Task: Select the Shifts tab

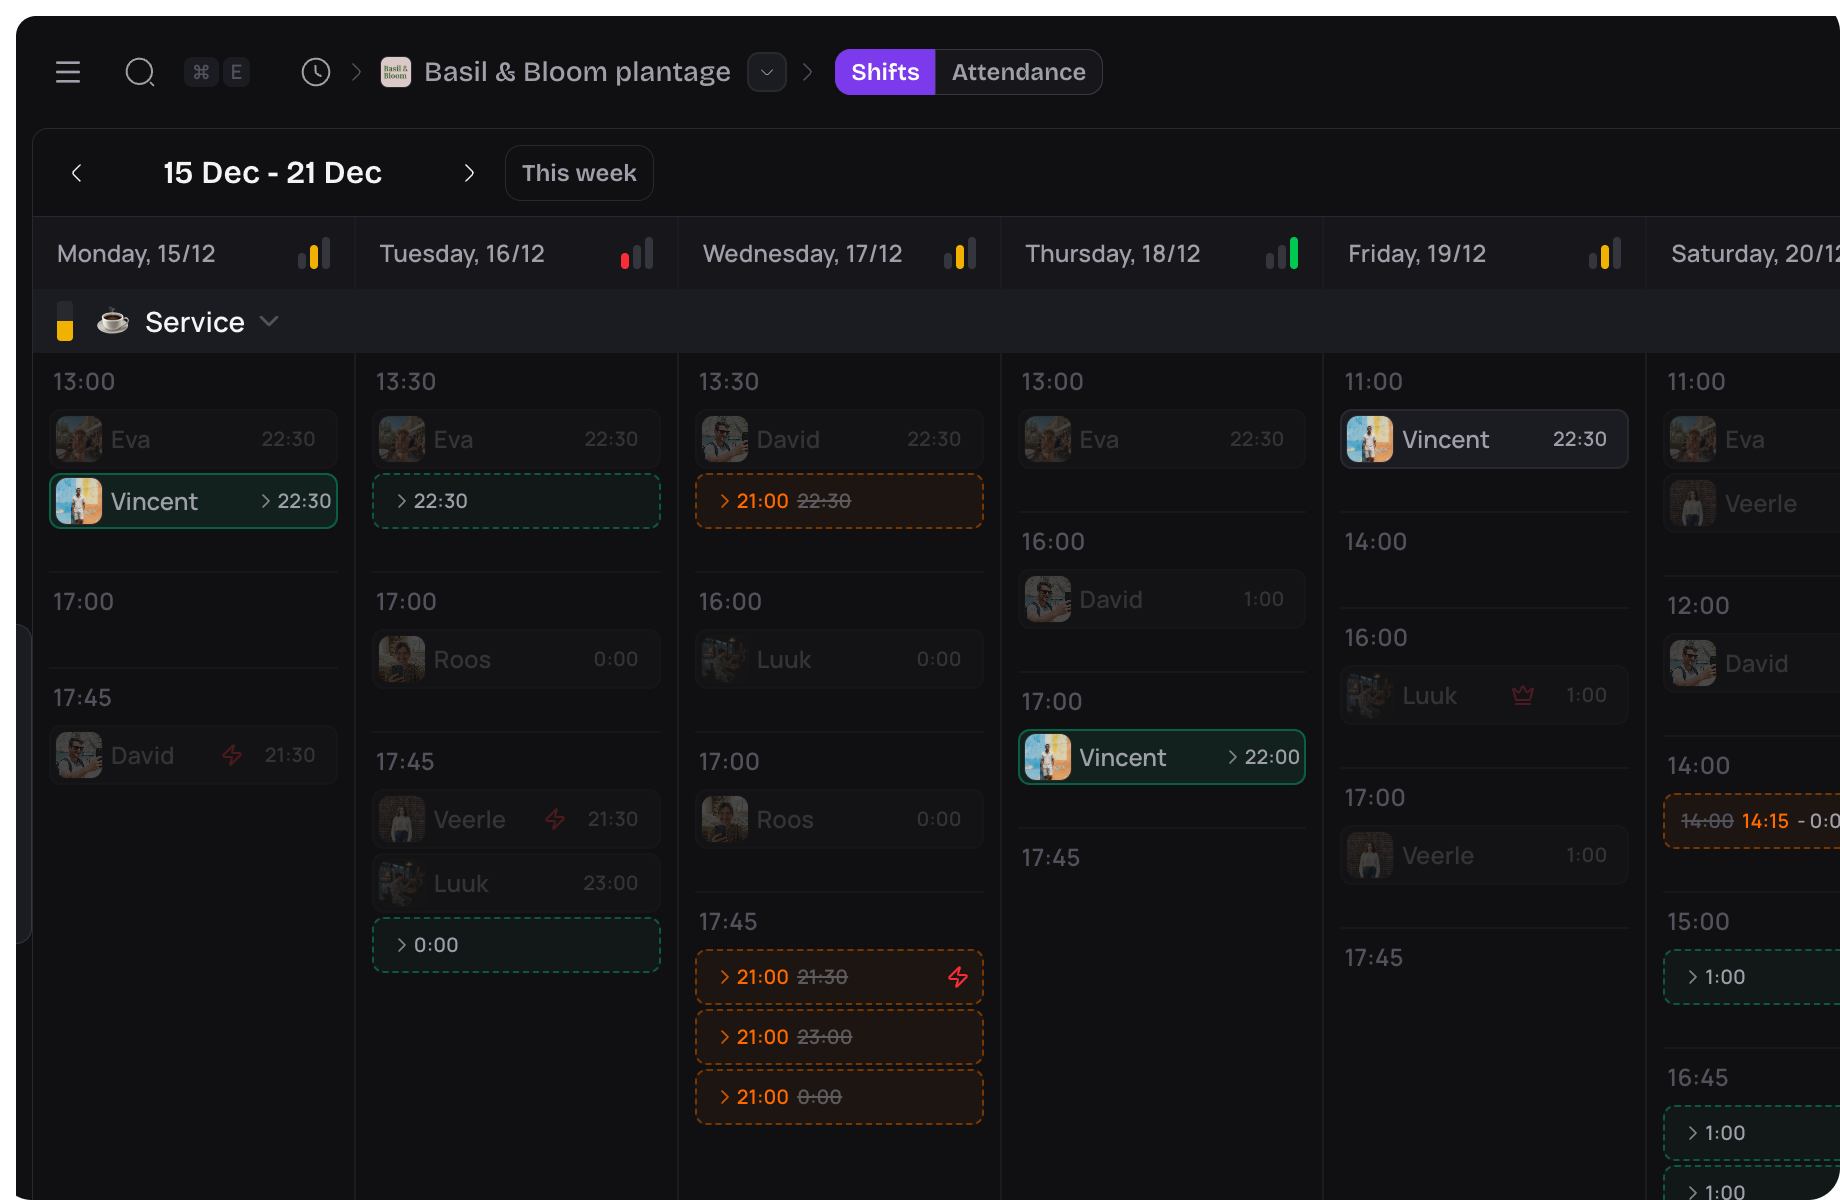Action: point(885,72)
